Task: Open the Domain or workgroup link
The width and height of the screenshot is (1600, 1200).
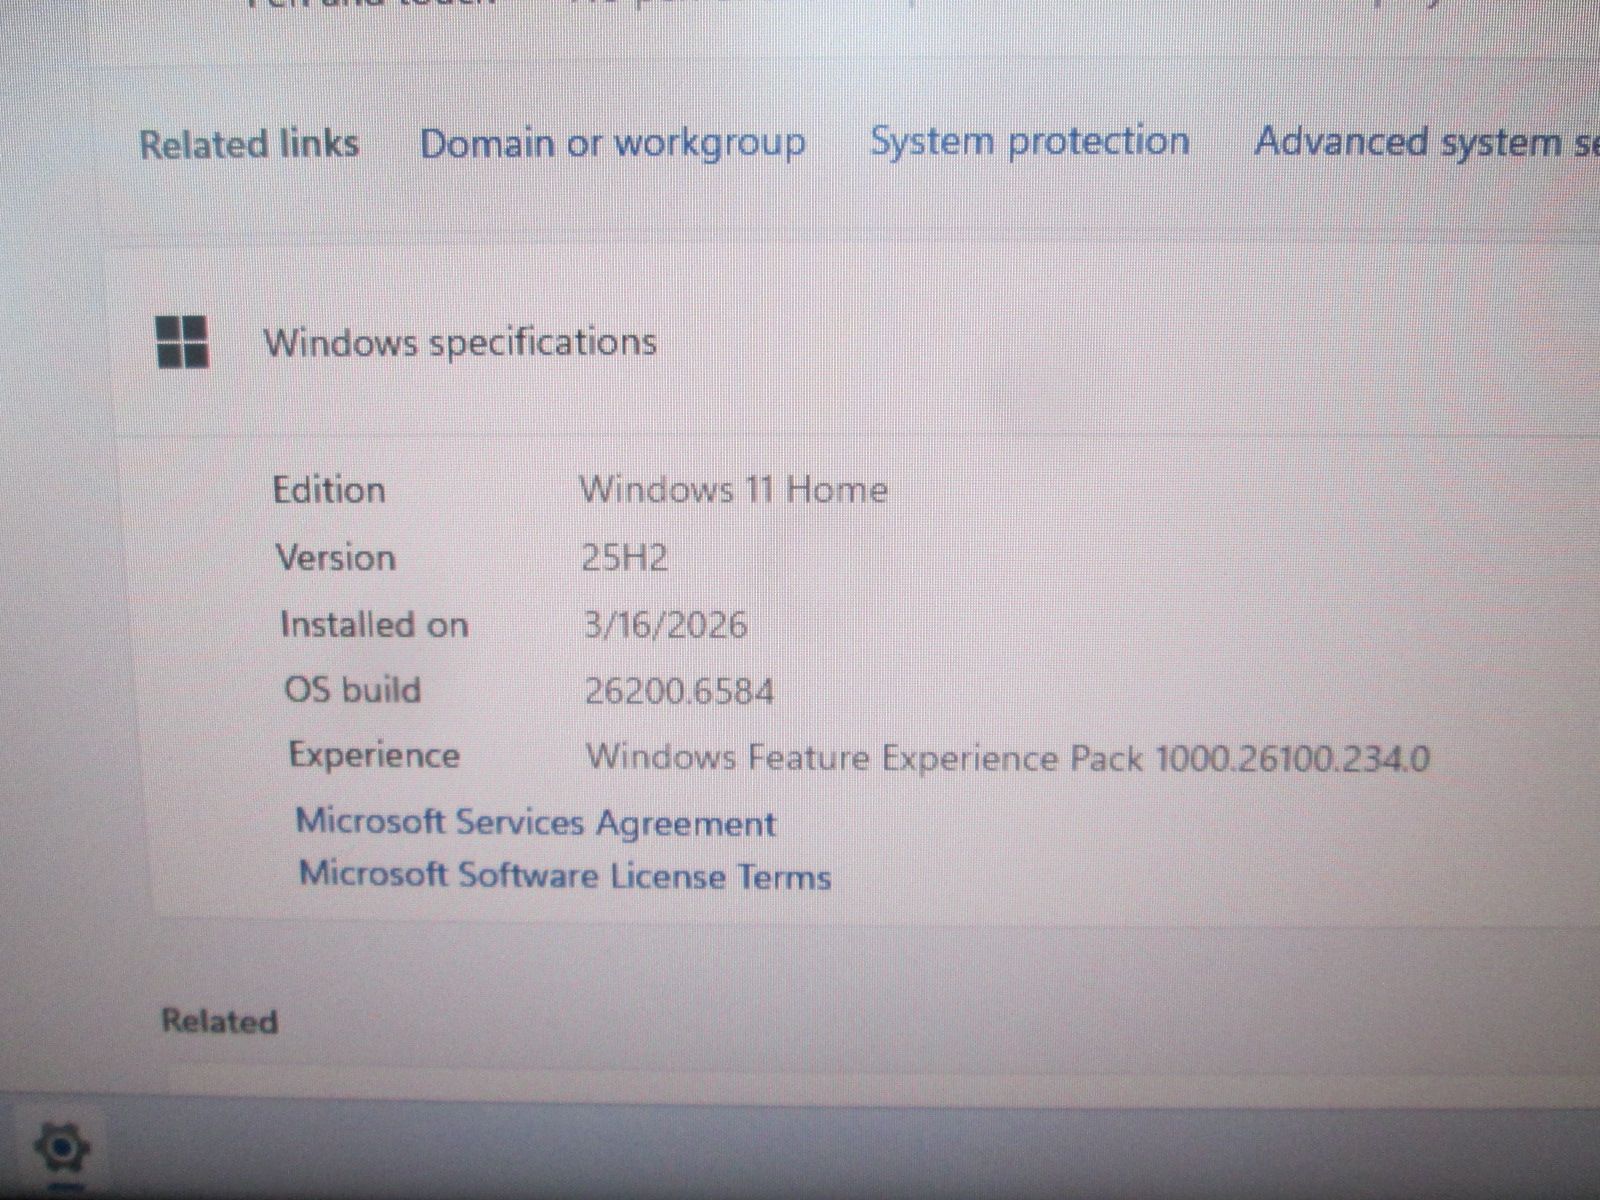Action: click(x=612, y=144)
